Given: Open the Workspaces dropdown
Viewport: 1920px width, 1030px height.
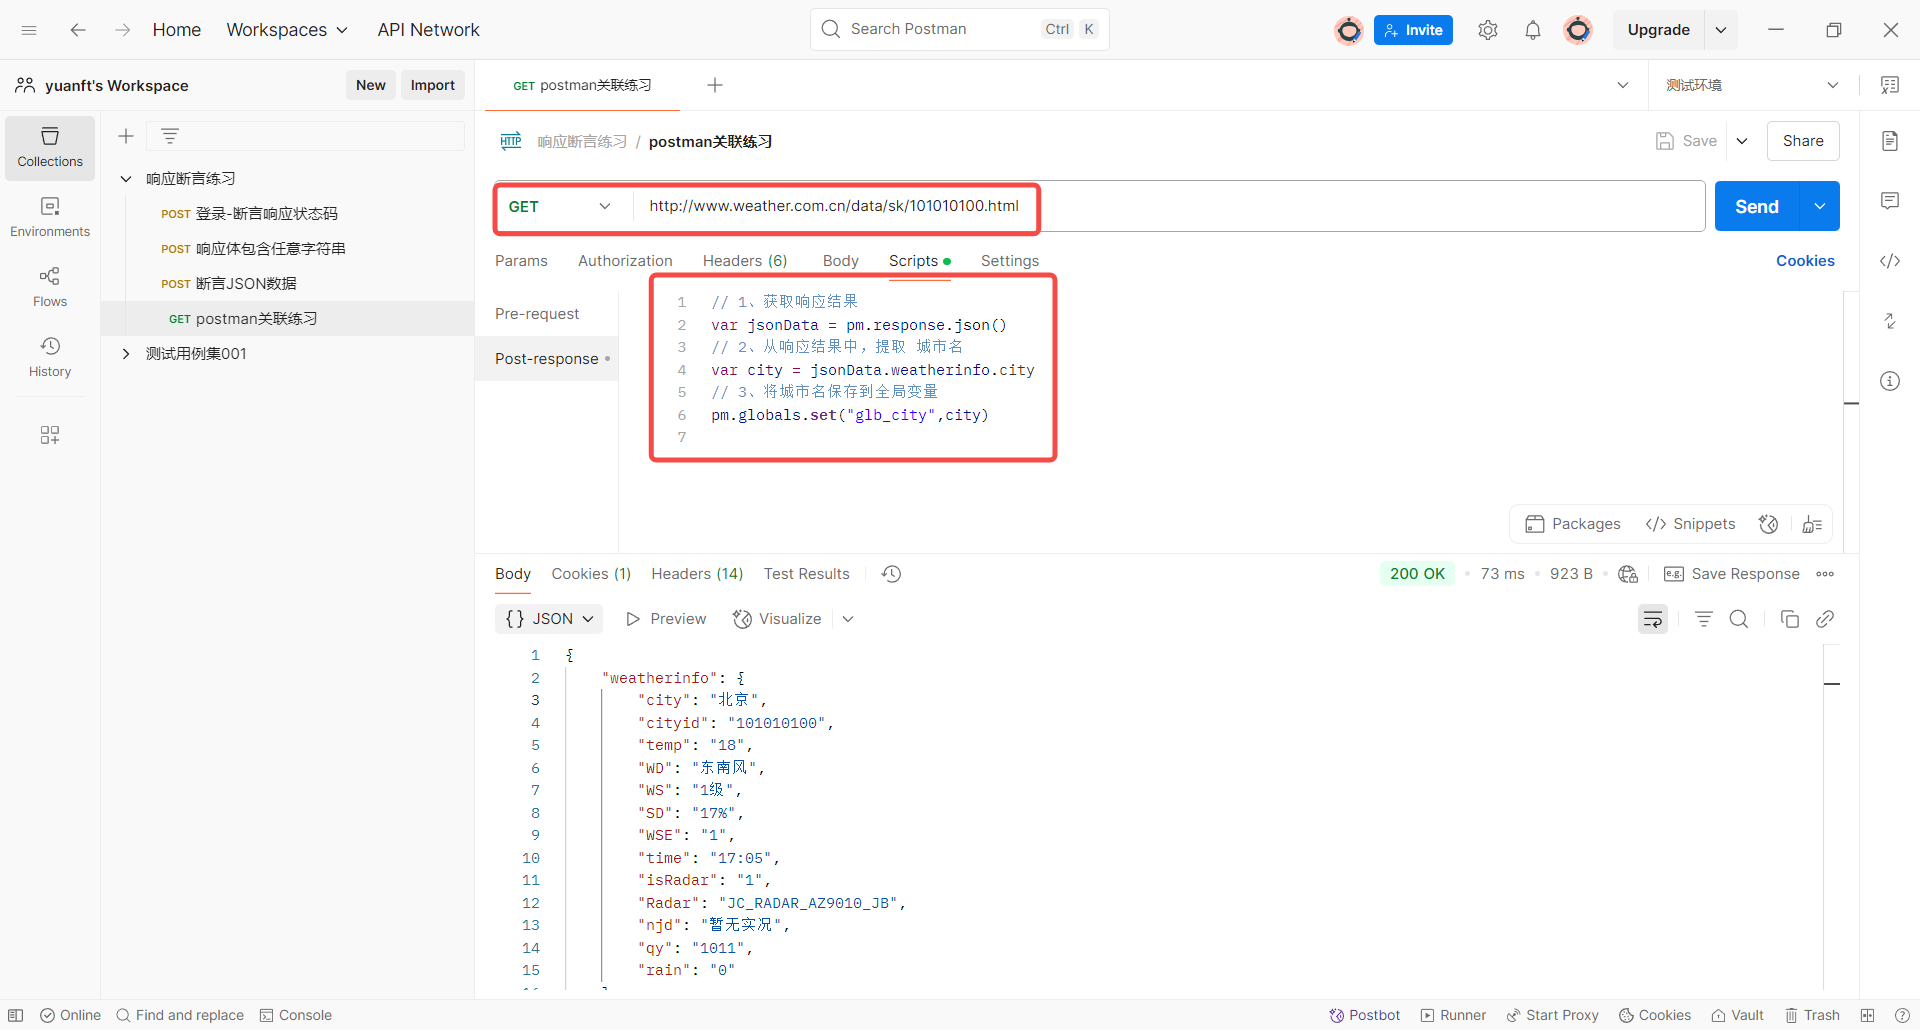Looking at the screenshot, I should [x=287, y=30].
